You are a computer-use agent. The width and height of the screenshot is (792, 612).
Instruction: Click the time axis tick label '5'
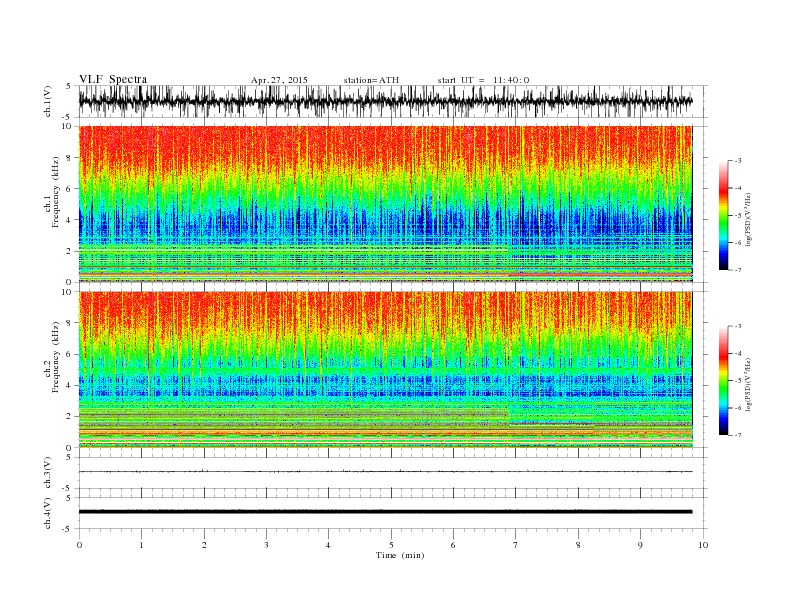click(x=391, y=545)
